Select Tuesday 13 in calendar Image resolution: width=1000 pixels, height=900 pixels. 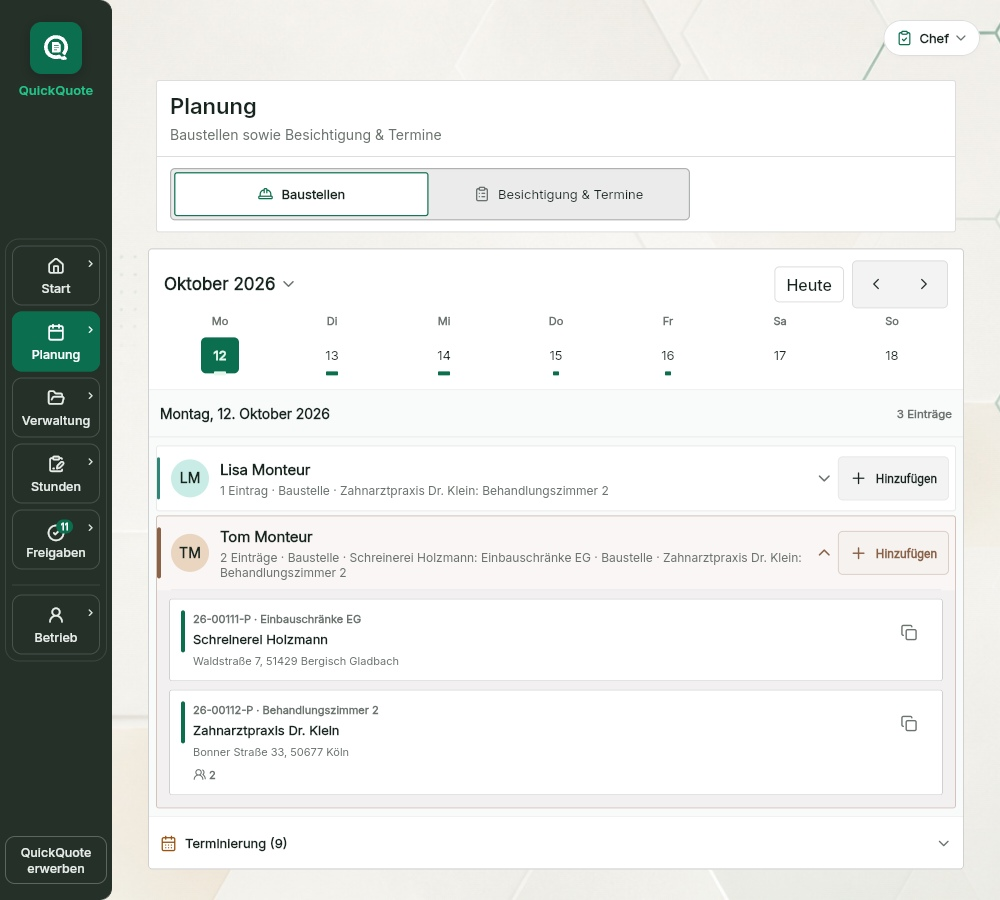click(x=332, y=356)
